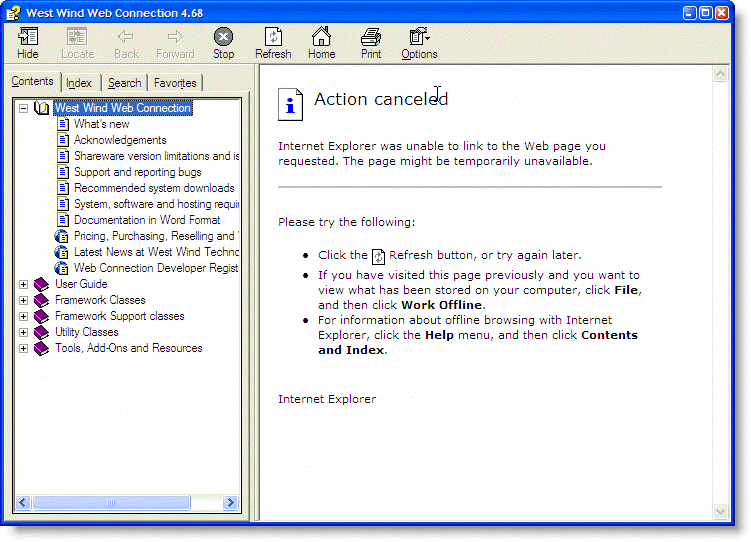
Task: Open the Favorites tab
Action: click(175, 83)
